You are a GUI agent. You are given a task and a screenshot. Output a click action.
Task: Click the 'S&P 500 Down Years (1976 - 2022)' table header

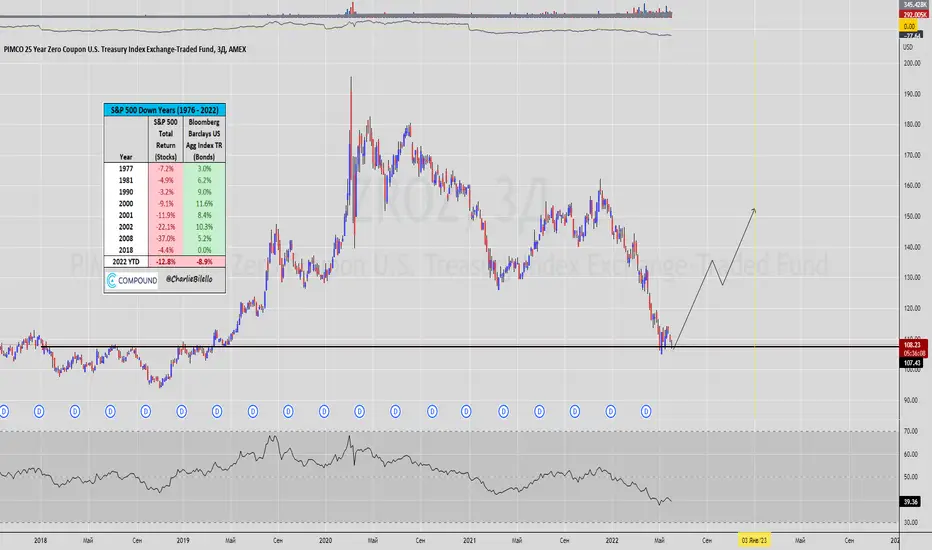165,110
